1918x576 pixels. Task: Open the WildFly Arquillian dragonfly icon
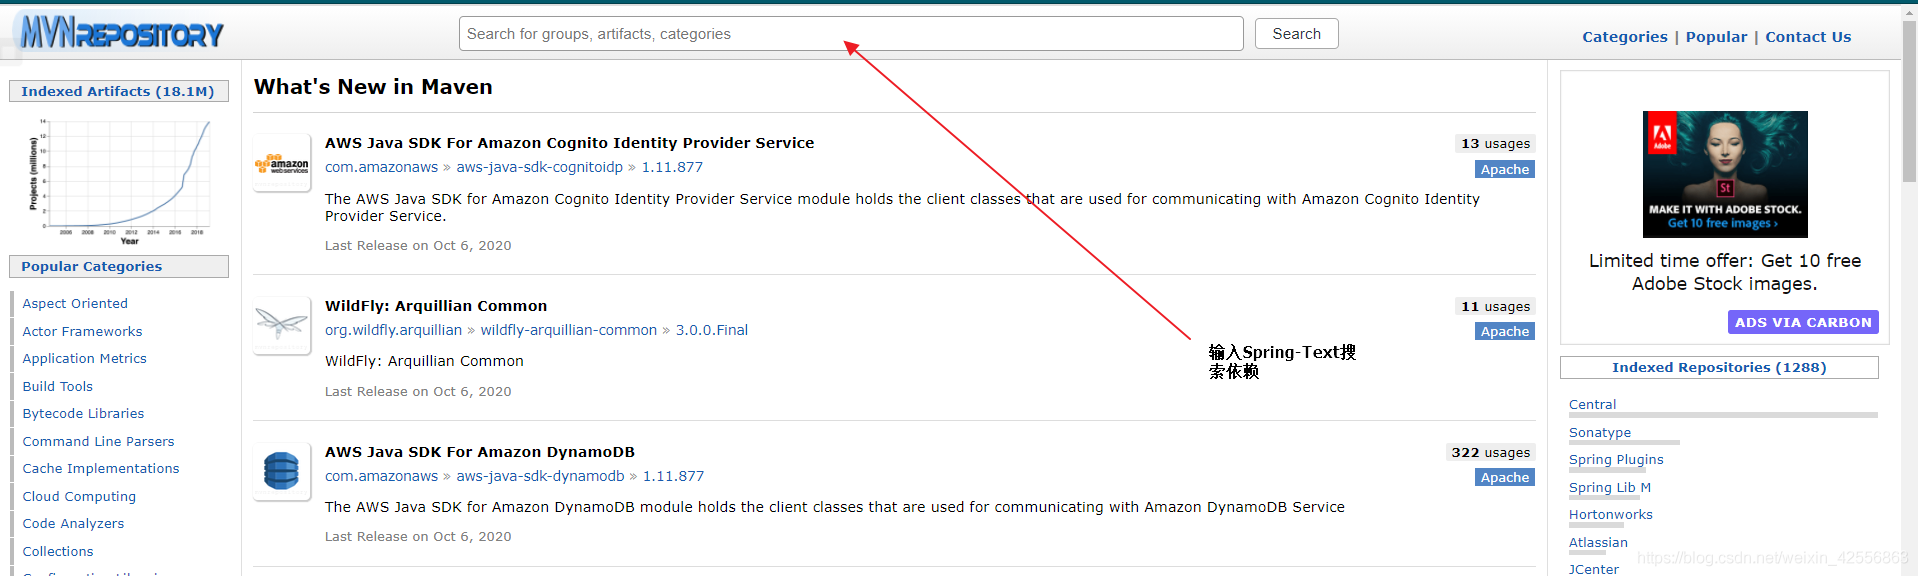282,325
